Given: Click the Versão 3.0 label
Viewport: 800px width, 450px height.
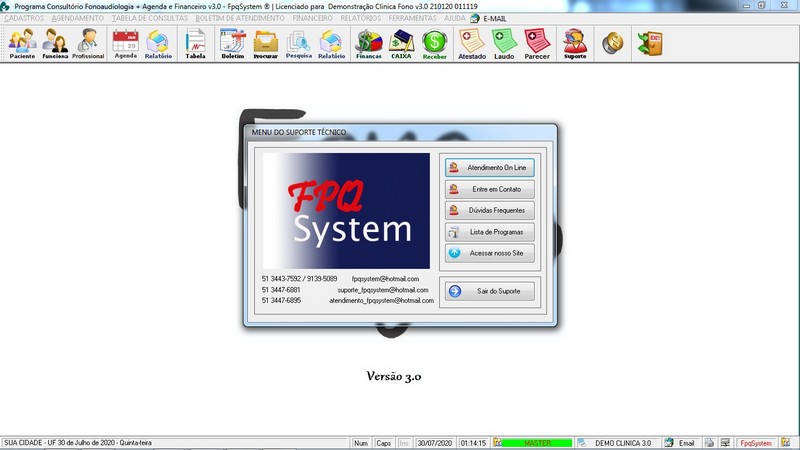Looking at the screenshot, I should point(394,377).
